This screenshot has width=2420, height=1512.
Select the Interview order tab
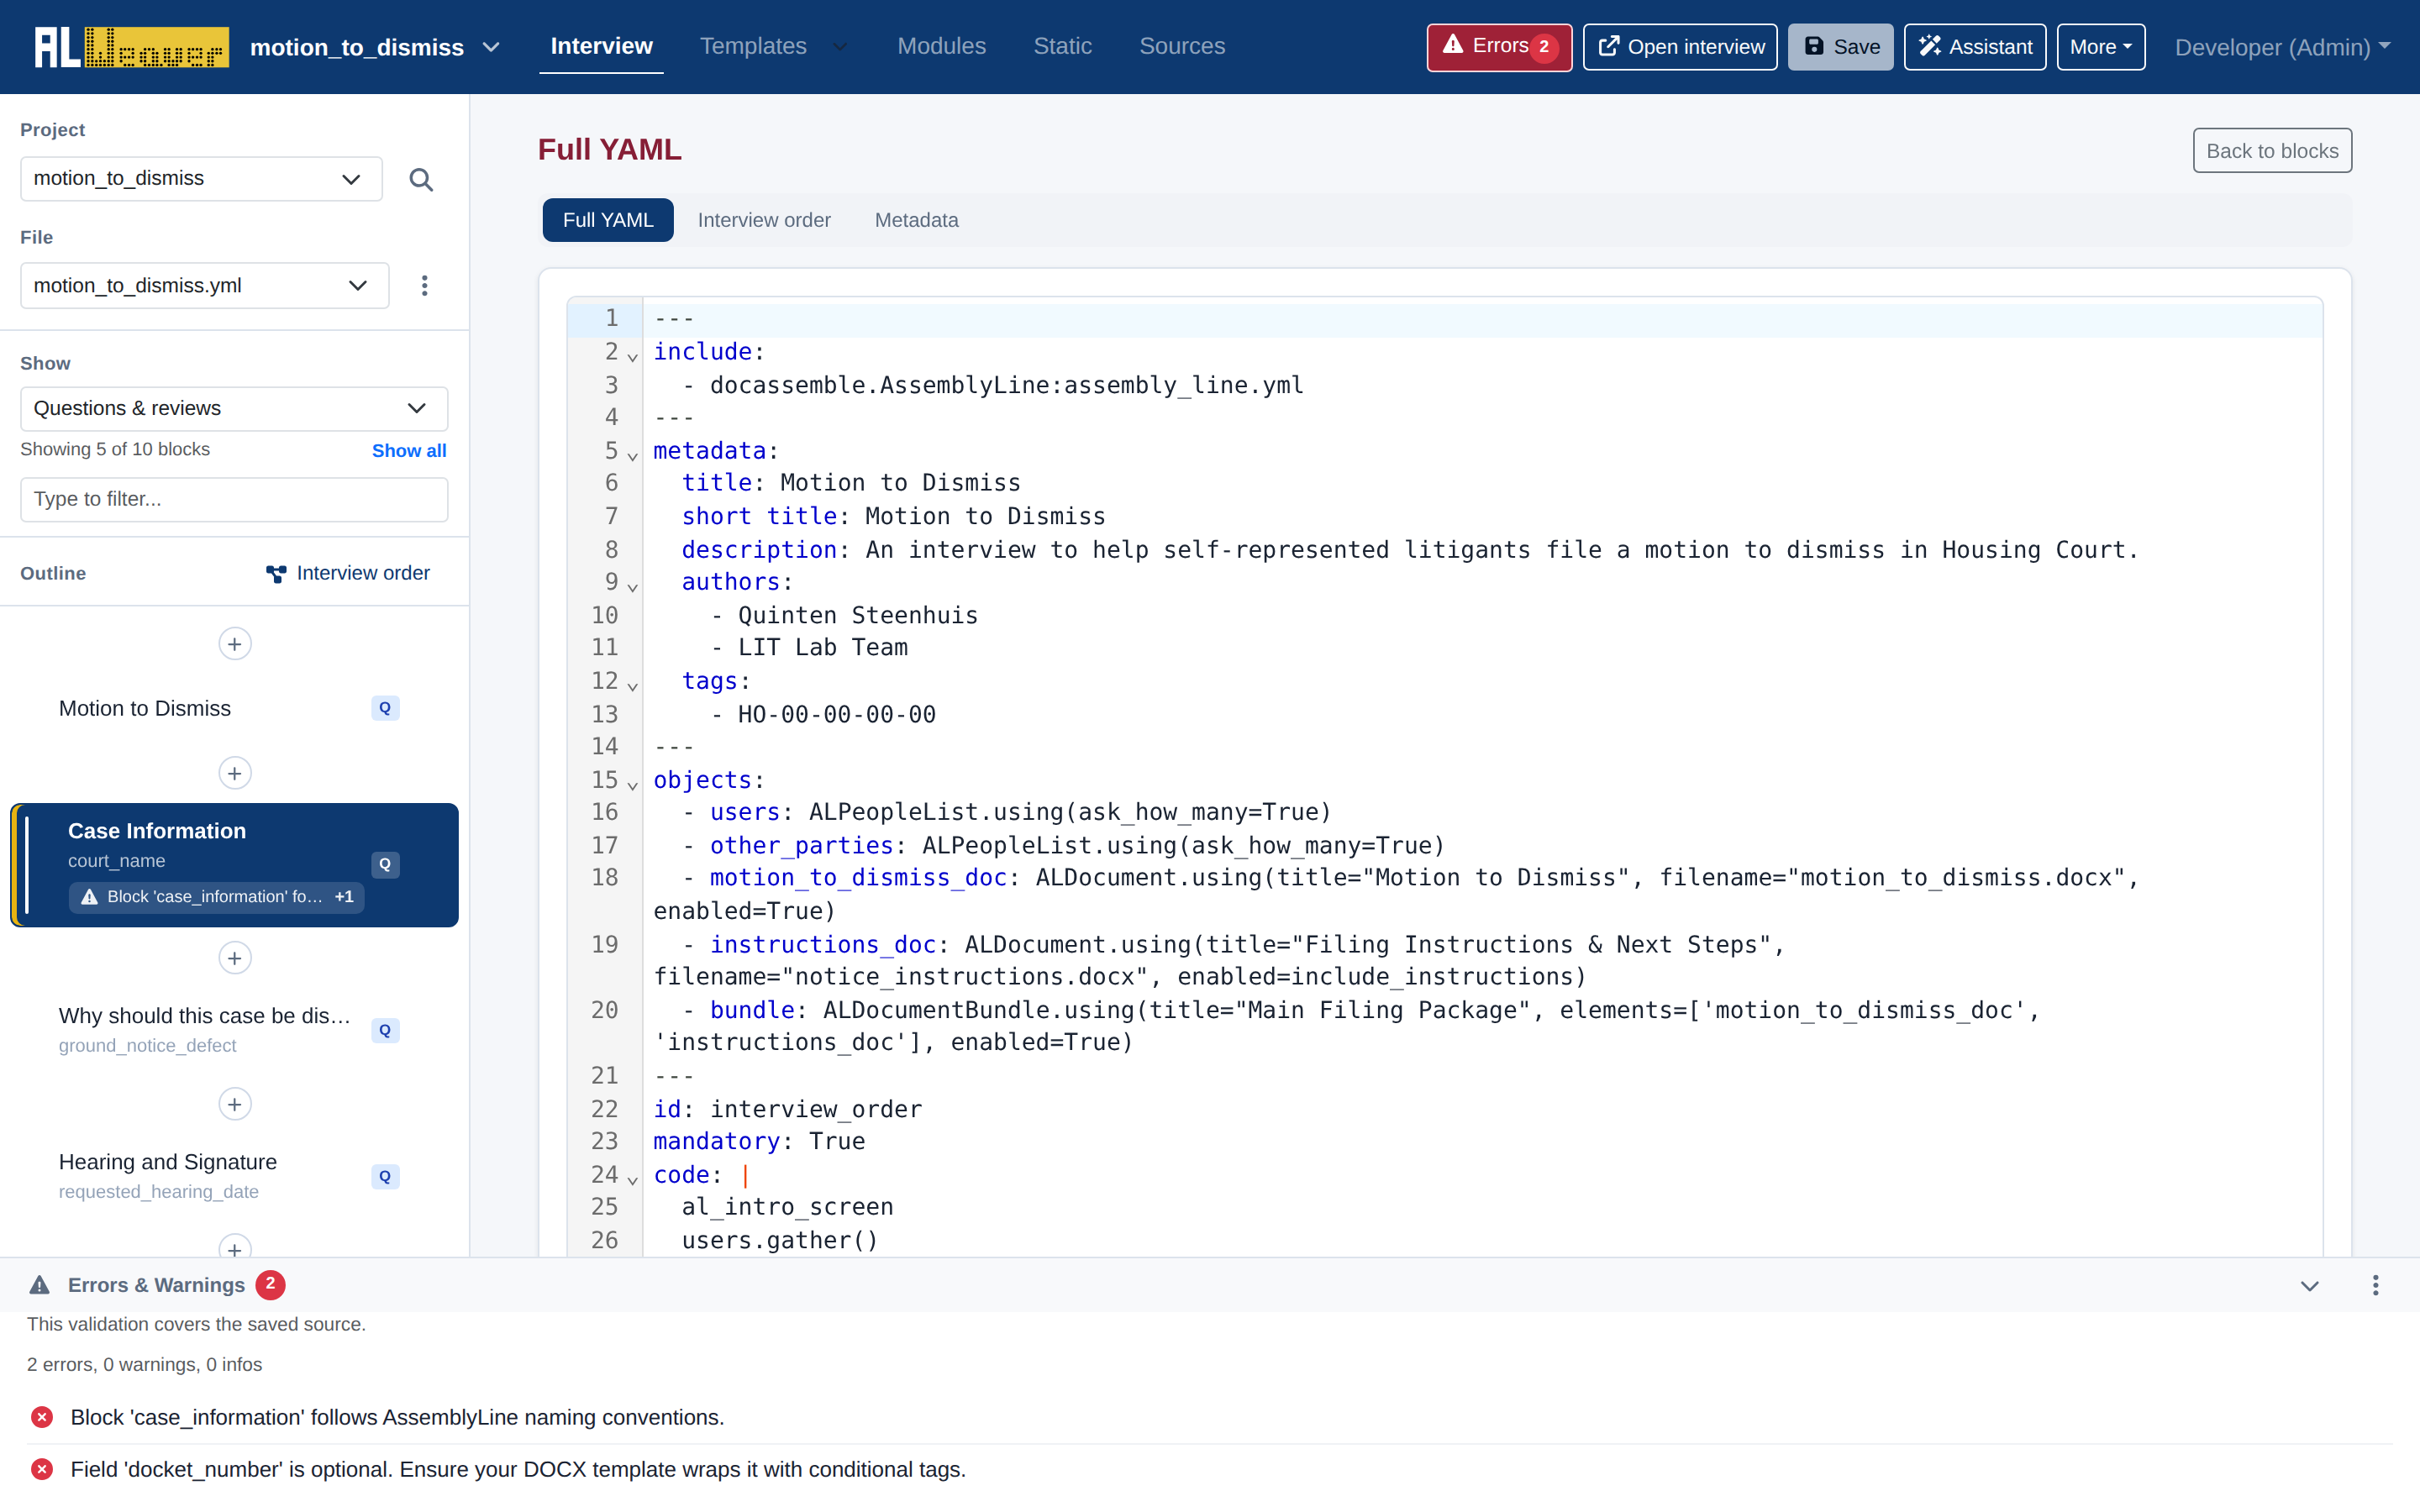pos(764,220)
